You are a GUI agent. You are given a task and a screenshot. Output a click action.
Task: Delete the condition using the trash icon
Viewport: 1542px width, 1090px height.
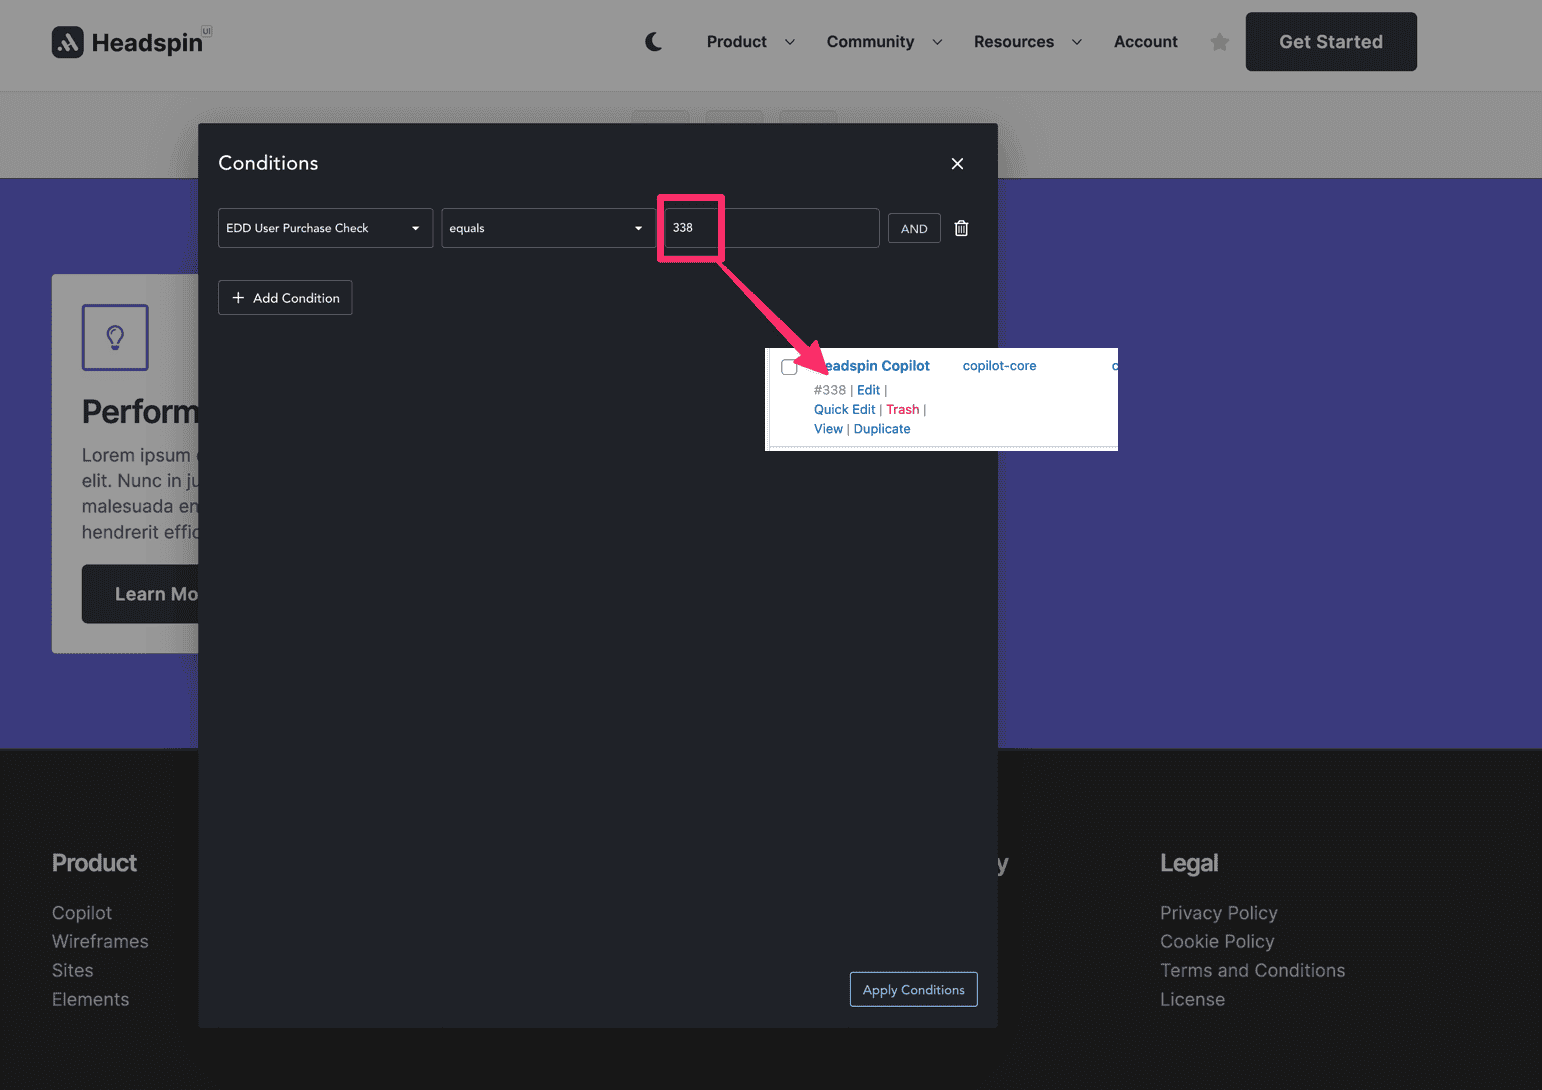click(961, 228)
